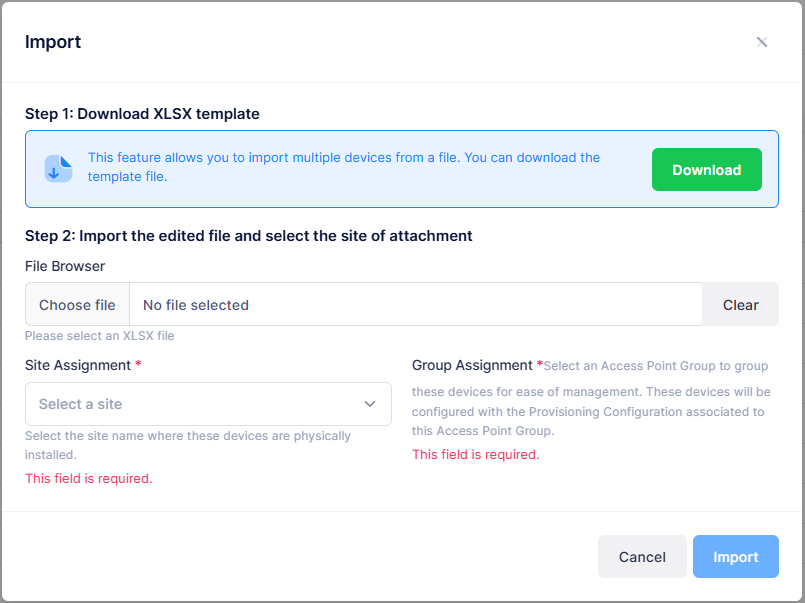Click the Choose file button
805x603 pixels.
point(77,305)
